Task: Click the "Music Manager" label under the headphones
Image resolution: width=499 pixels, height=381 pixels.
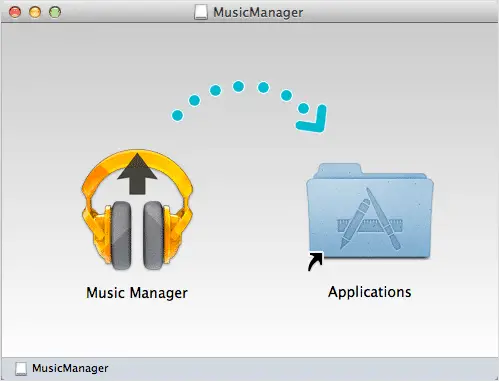Action: click(x=137, y=293)
